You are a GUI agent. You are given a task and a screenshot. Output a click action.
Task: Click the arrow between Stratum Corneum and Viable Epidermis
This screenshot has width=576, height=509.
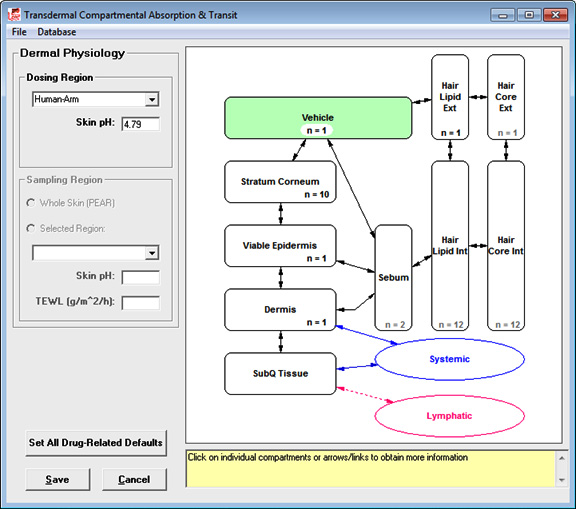tap(281, 214)
